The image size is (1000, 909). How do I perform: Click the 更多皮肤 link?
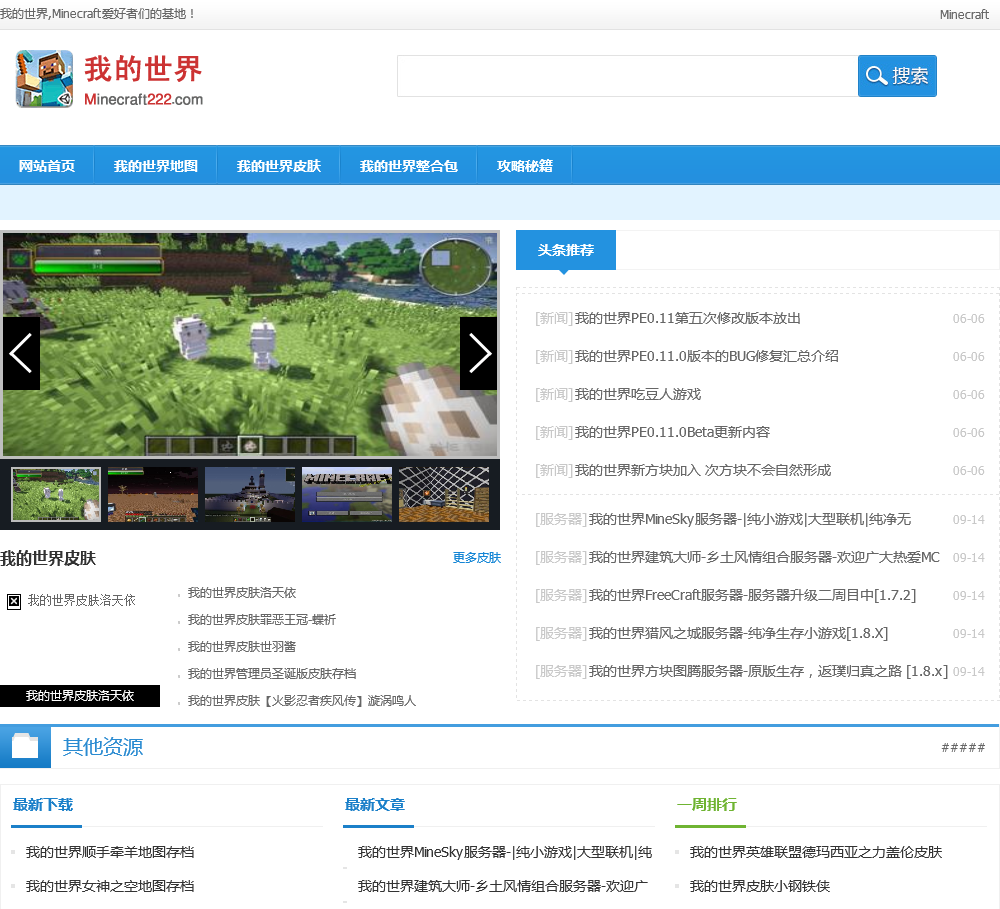click(x=476, y=558)
